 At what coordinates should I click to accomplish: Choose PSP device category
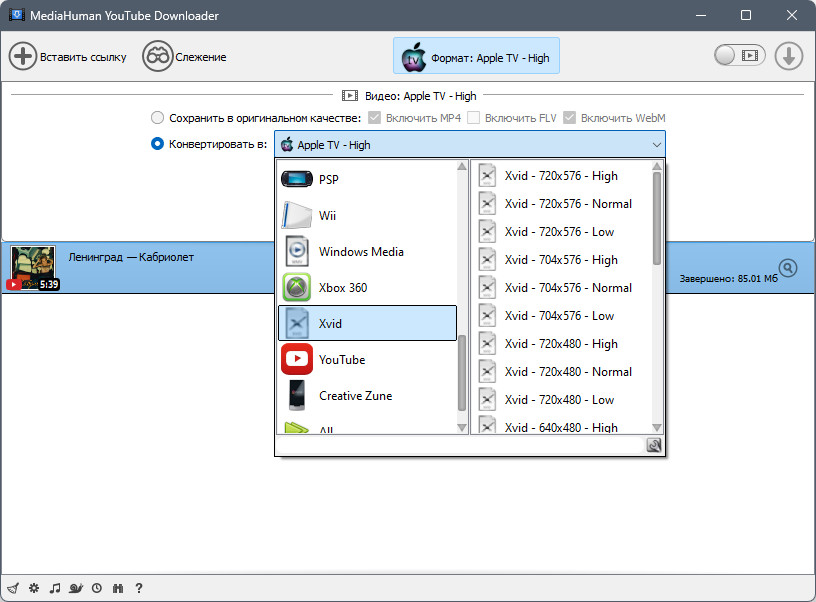[x=367, y=179]
